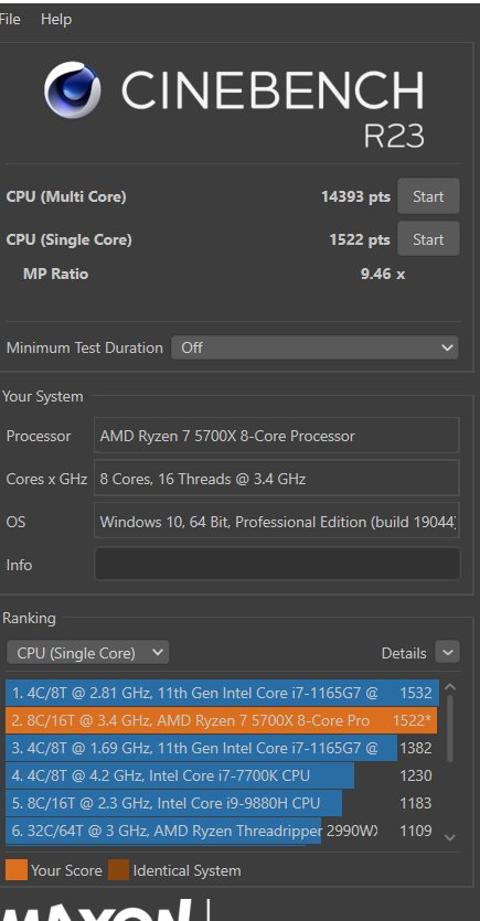The image size is (480, 921).
Task: Click the scroll-down arrow in the Ranking list
Action: (449, 838)
